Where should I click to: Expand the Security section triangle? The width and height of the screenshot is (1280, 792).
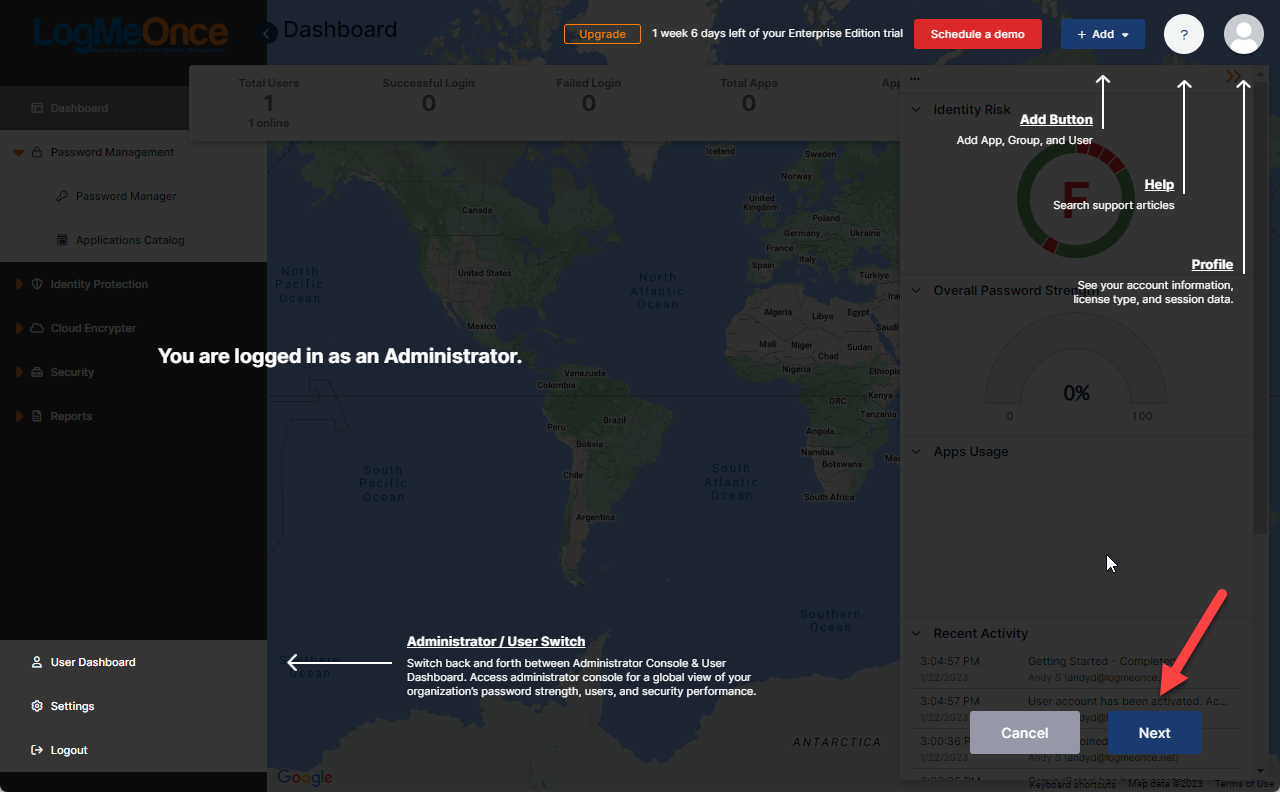(x=19, y=372)
